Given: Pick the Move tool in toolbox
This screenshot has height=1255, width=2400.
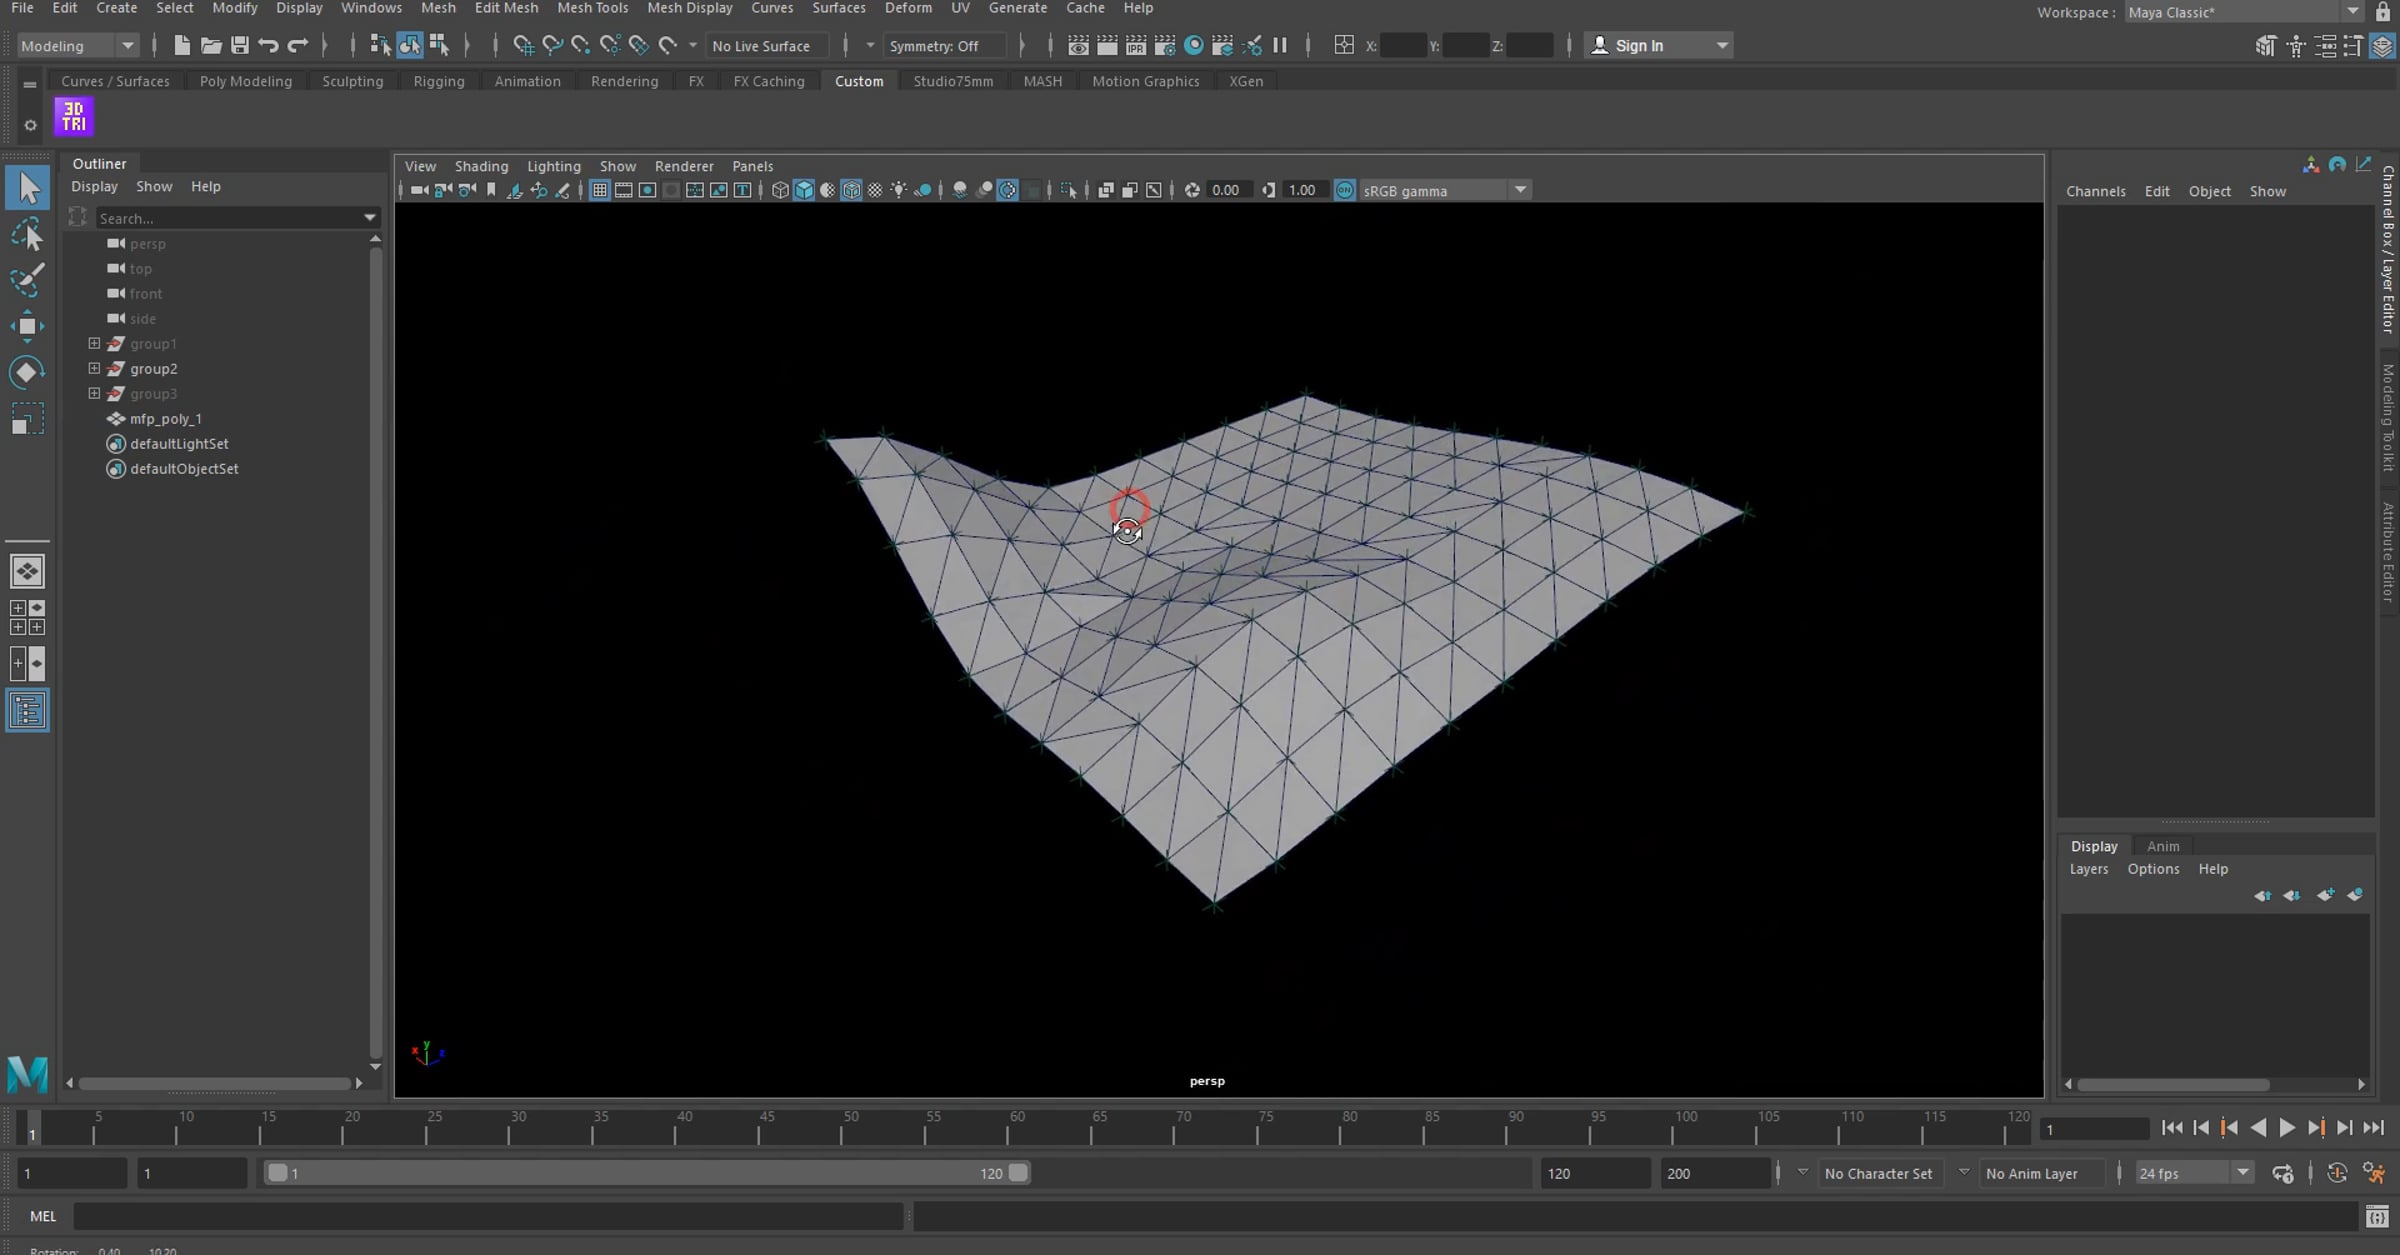Looking at the screenshot, I should click(27, 326).
